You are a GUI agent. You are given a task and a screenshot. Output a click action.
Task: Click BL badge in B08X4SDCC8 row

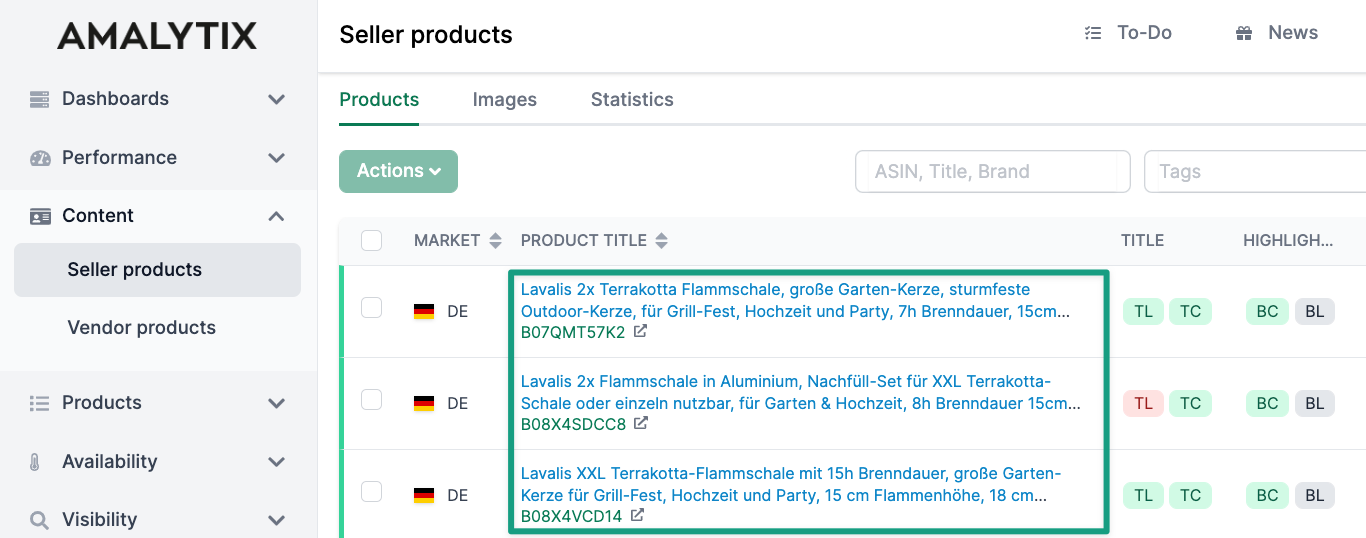tap(1314, 404)
